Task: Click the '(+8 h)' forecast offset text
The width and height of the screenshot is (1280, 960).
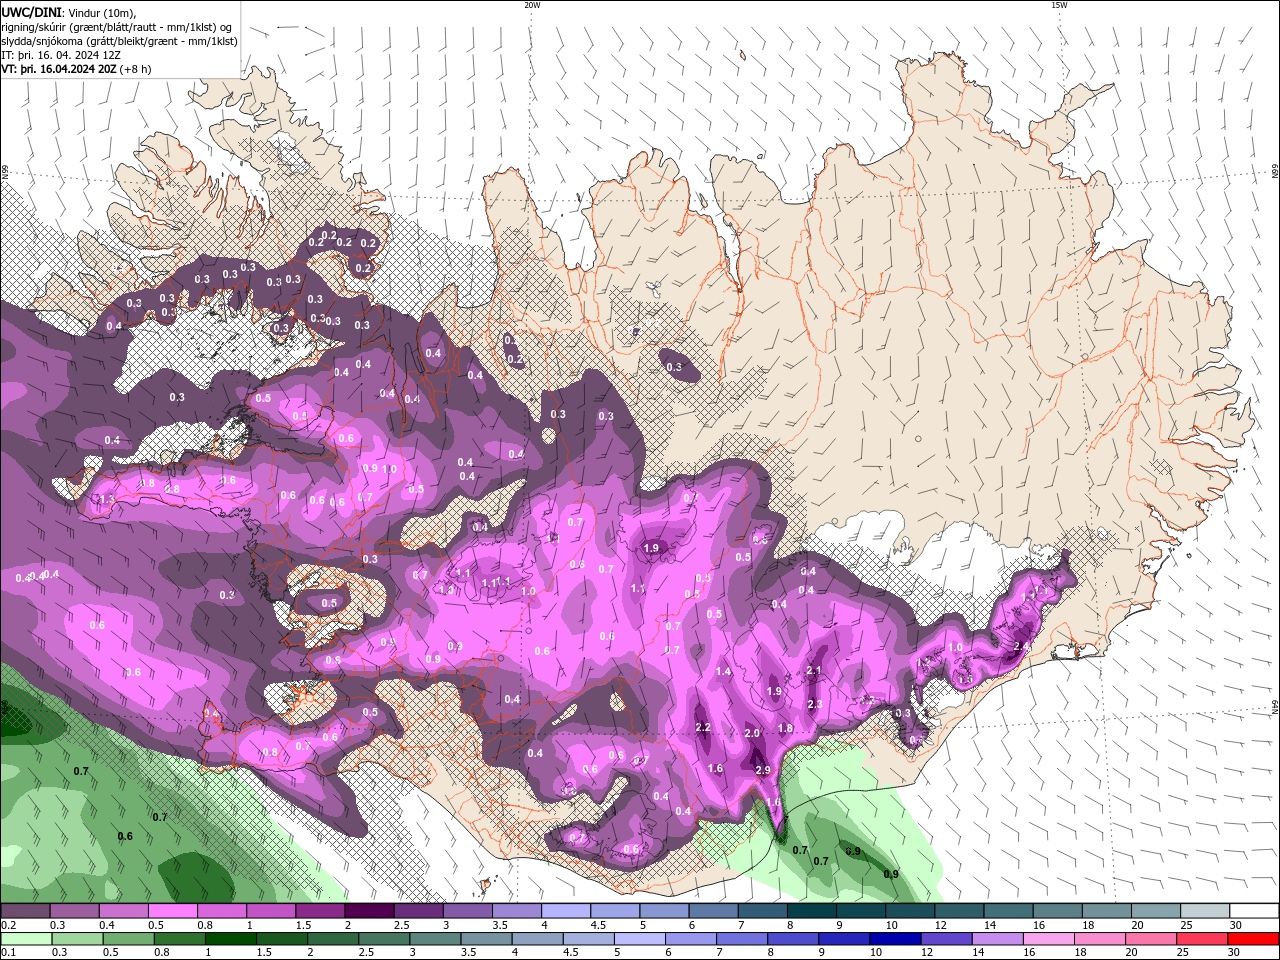Action: 136,69
